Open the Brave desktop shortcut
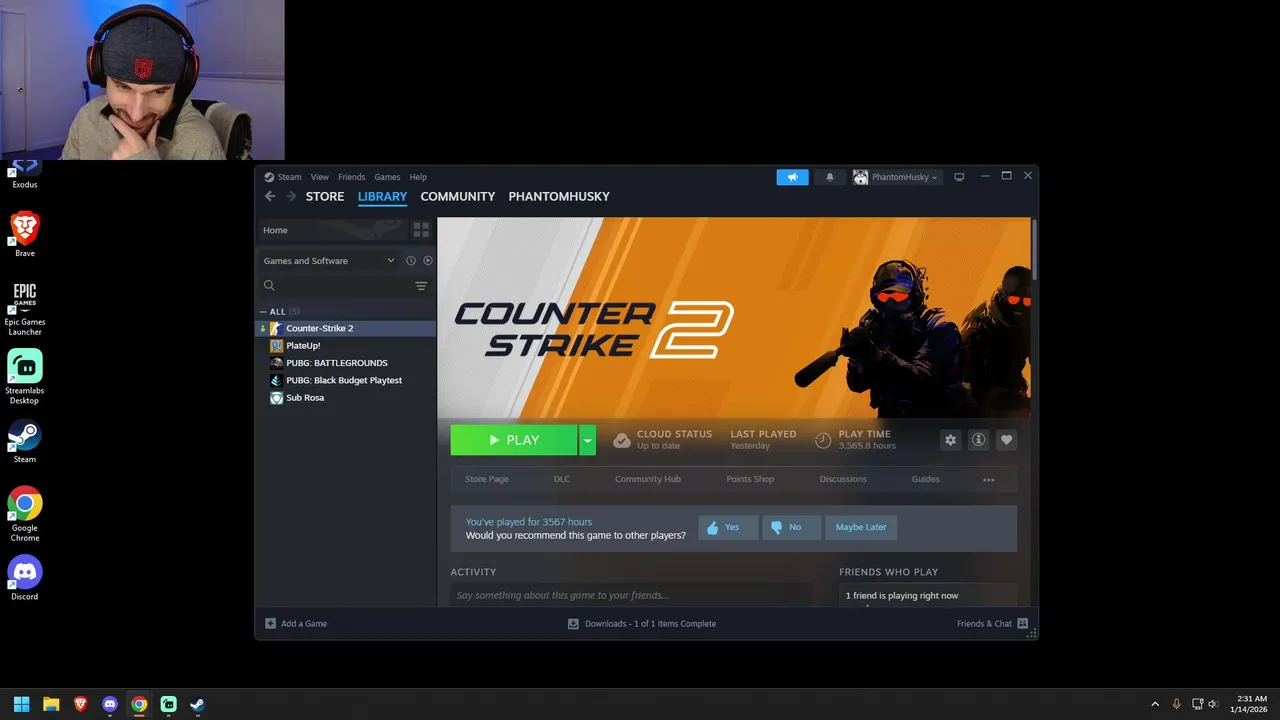Image resolution: width=1280 pixels, height=720 pixels. coord(25,234)
